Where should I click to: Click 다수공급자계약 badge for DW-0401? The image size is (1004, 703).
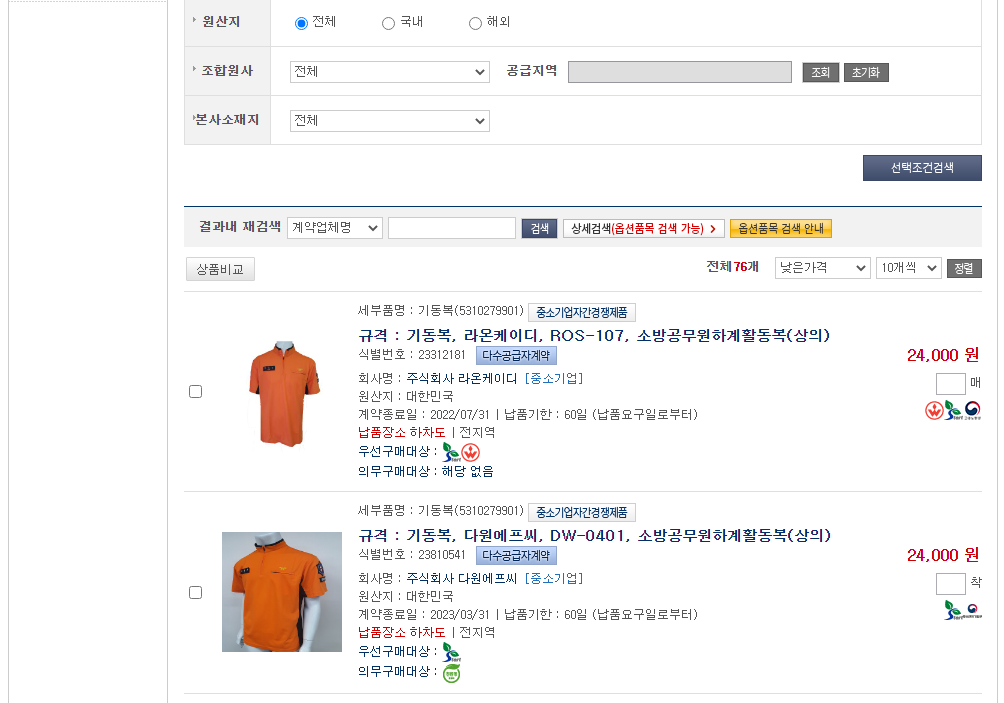pos(516,555)
